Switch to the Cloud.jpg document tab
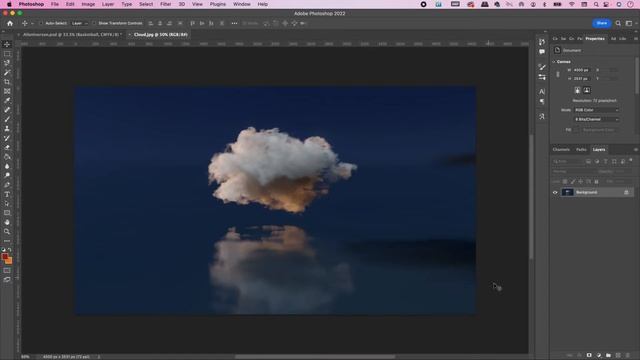The width and height of the screenshot is (640, 360). (160, 35)
